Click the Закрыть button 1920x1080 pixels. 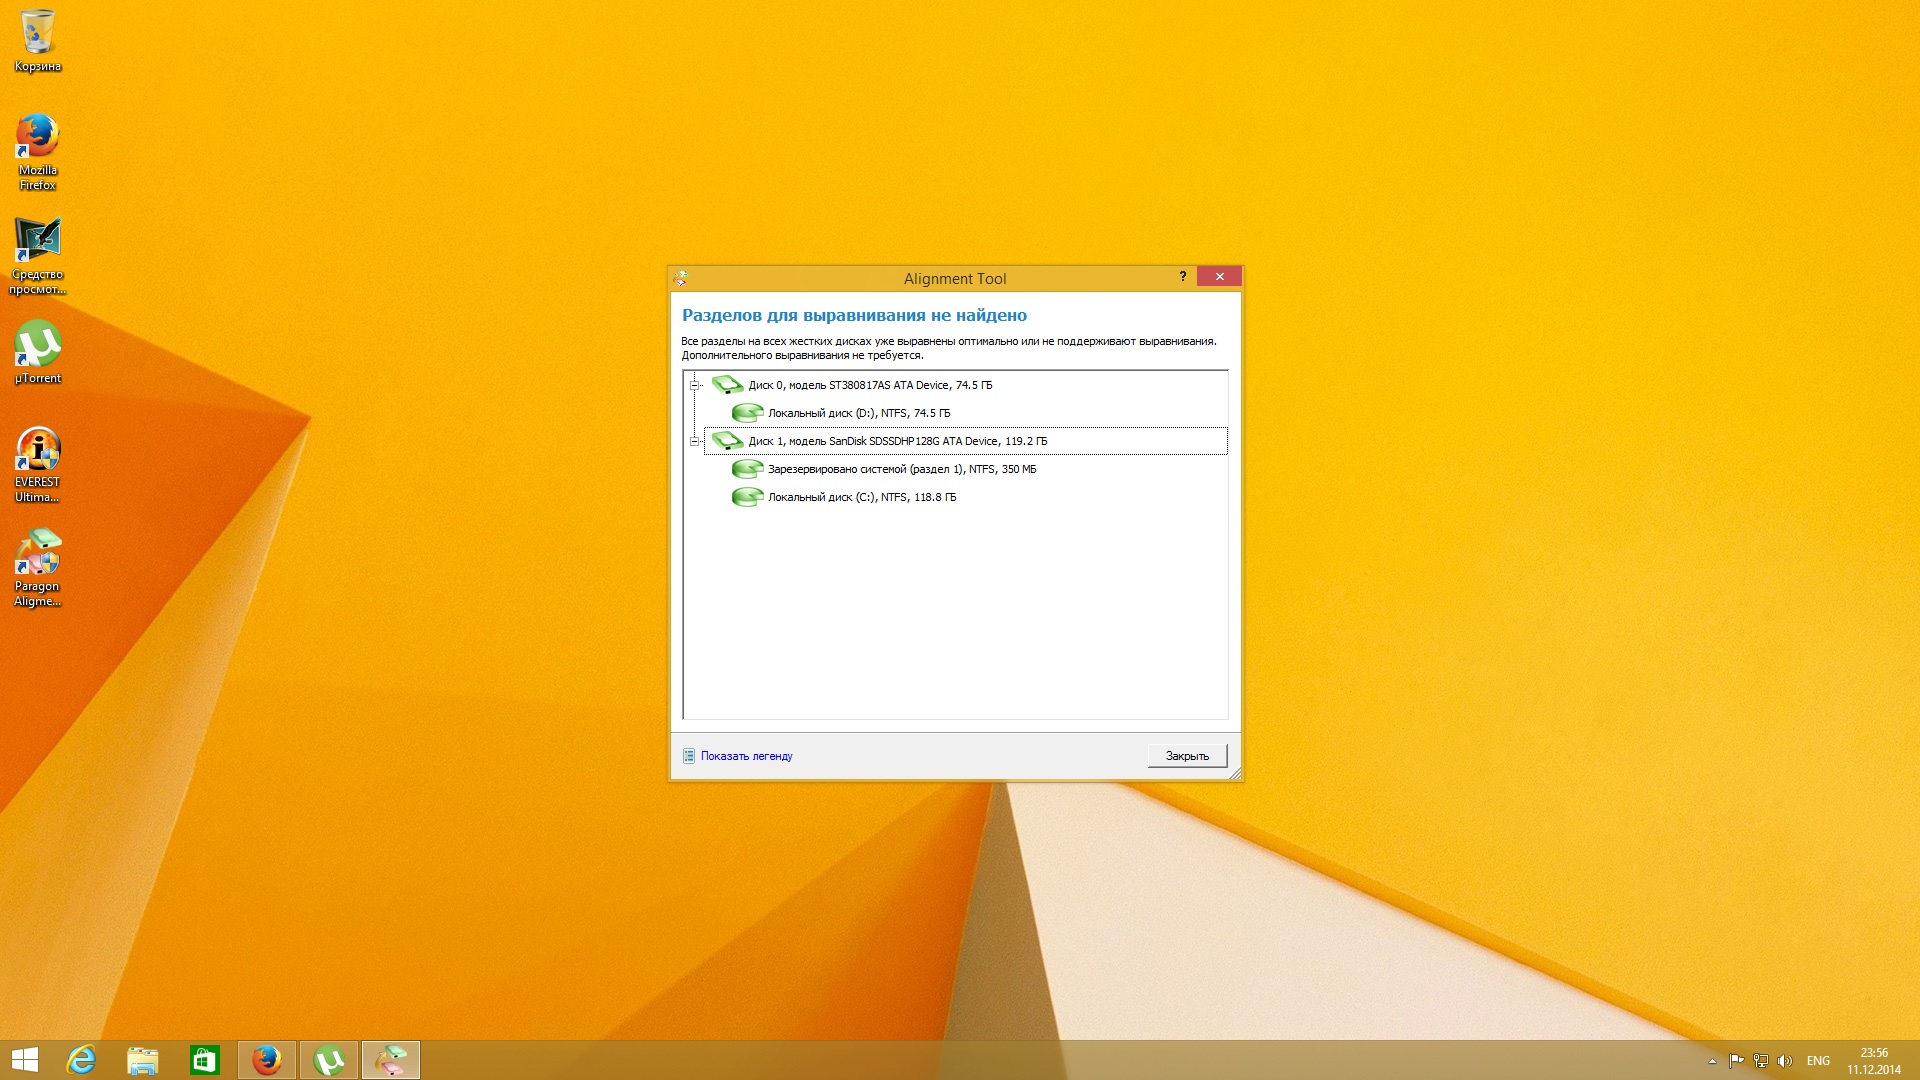point(1187,756)
